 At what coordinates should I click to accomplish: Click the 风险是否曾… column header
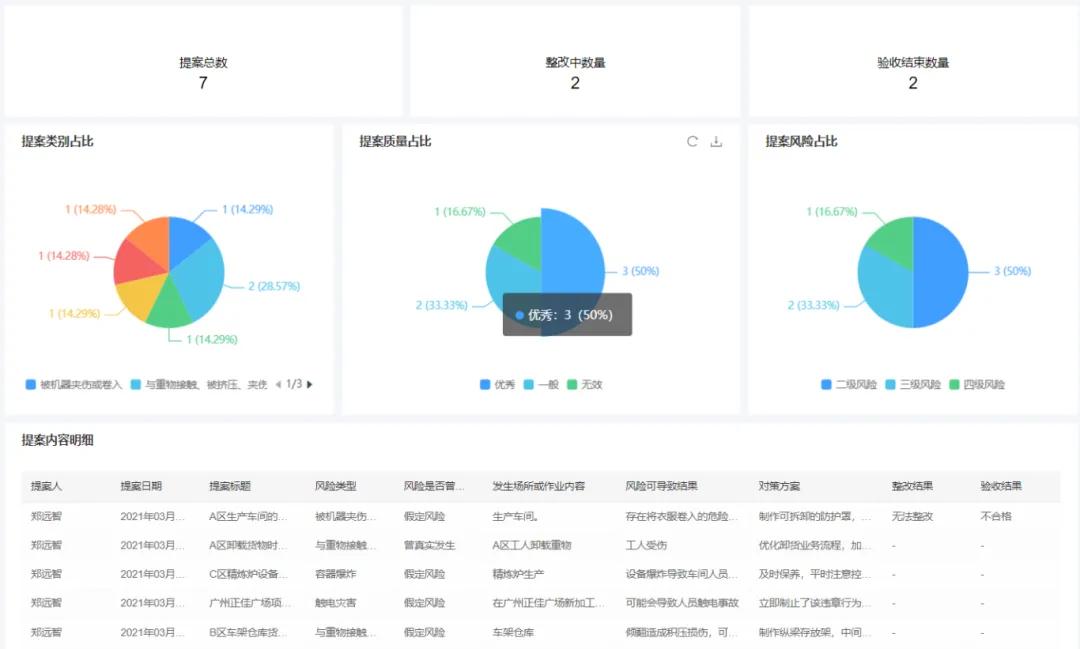[434, 486]
